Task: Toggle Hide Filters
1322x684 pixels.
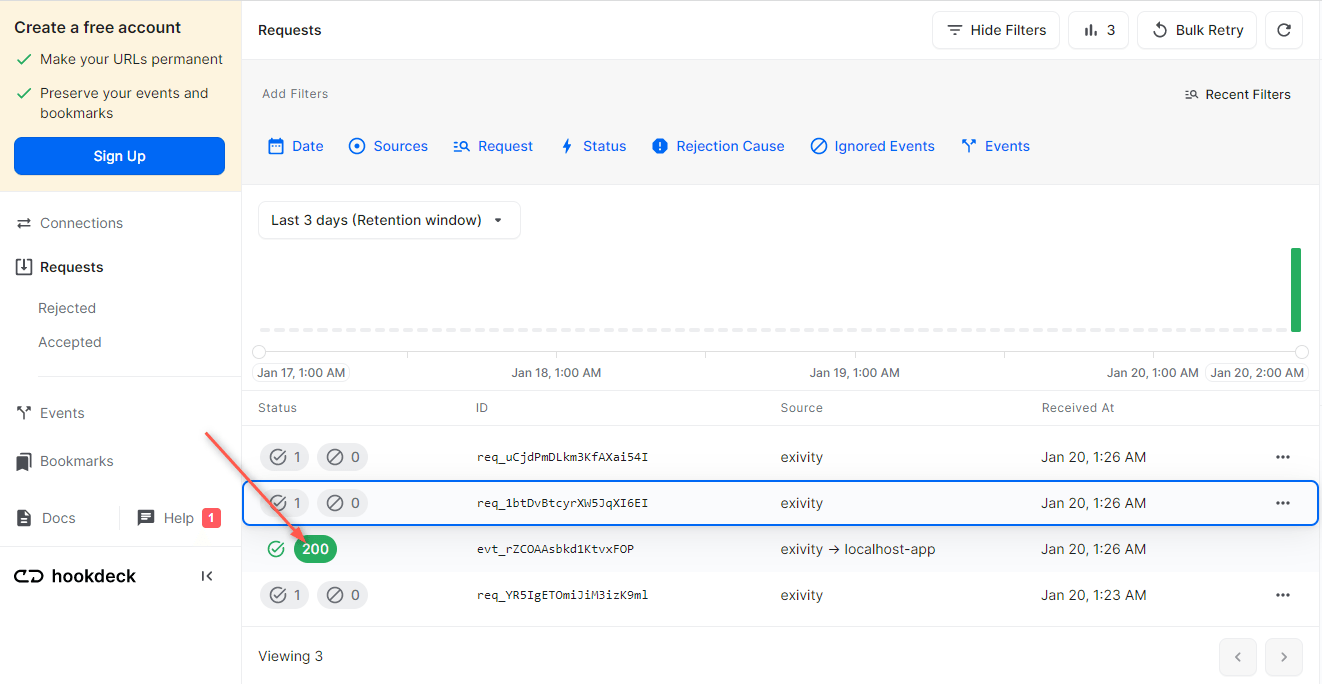Action: [995, 30]
